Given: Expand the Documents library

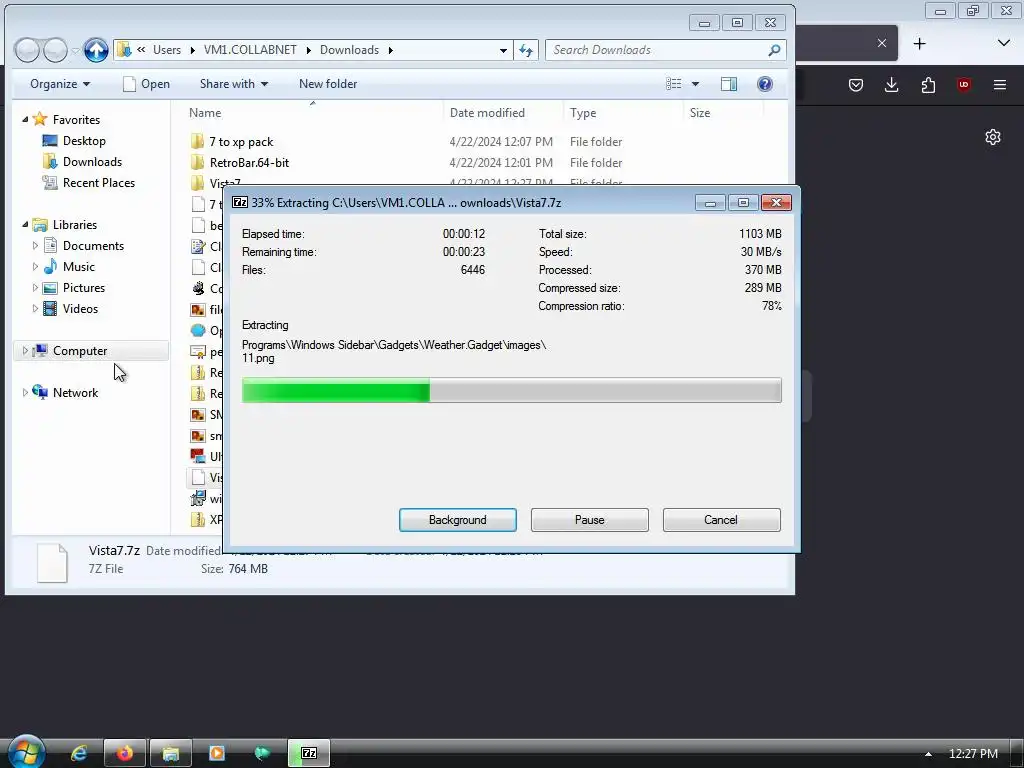Looking at the screenshot, I should (35, 246).
